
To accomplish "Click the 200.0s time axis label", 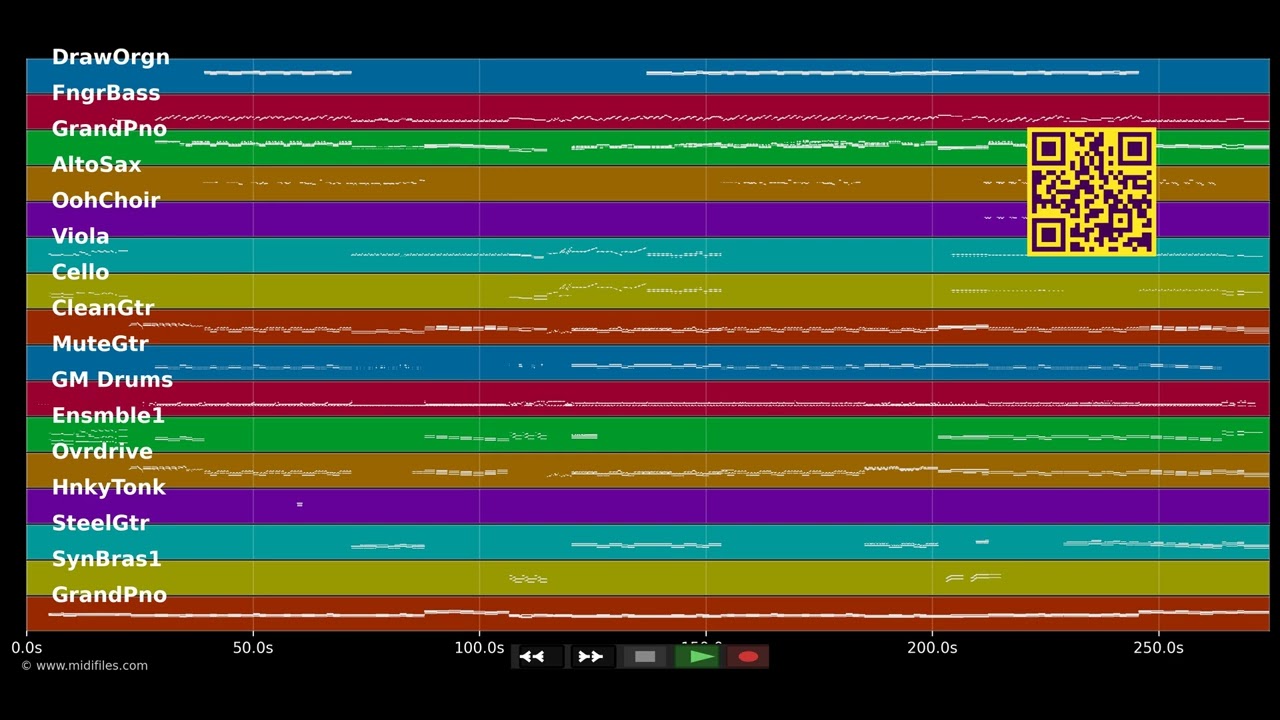I will (x=932, y=648).
